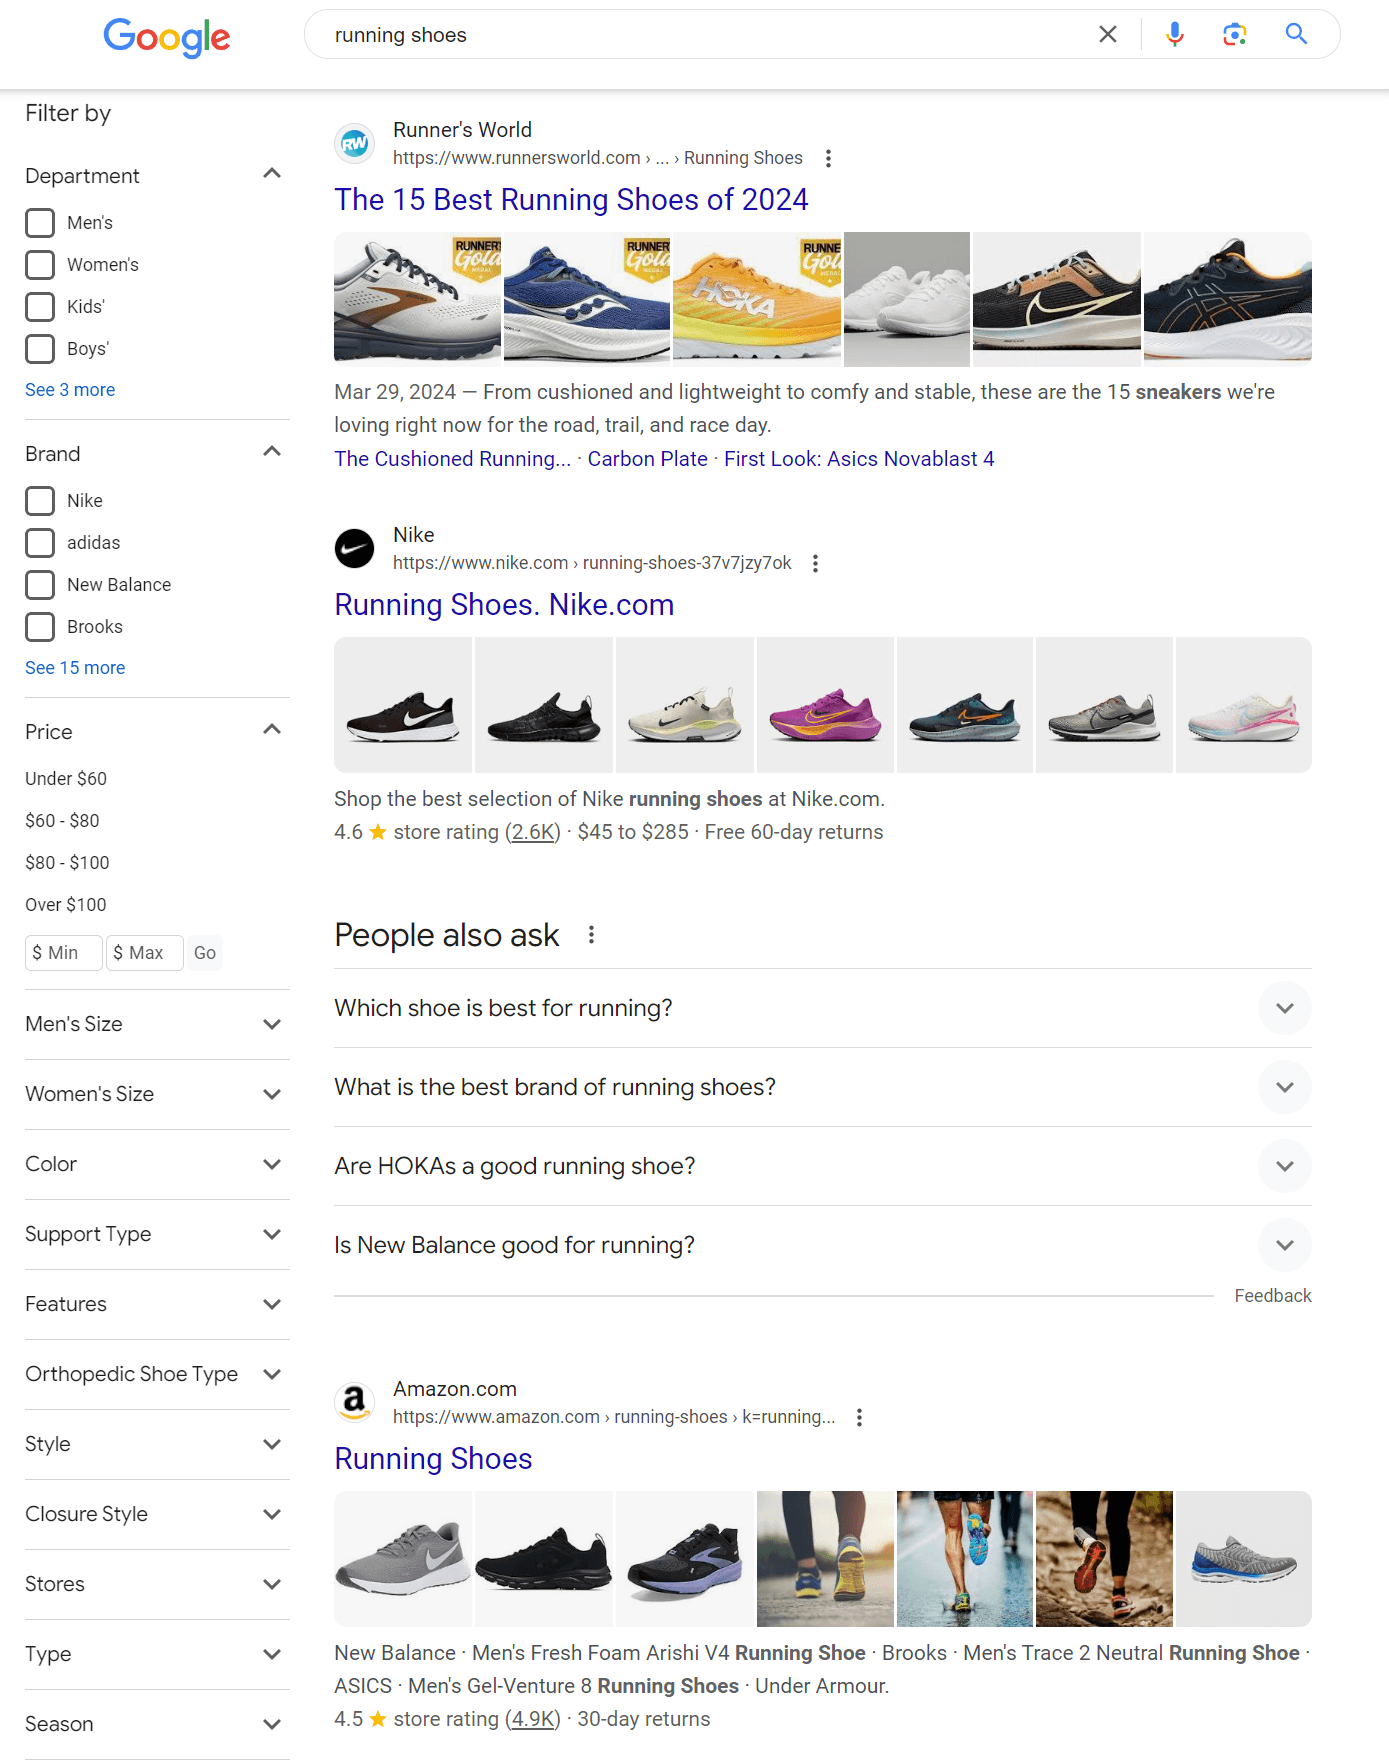Open 'First Look: Asics Novablast 4' sitelink
The height and width of the screenshot is (1761, 1389).
coord(859,459)
